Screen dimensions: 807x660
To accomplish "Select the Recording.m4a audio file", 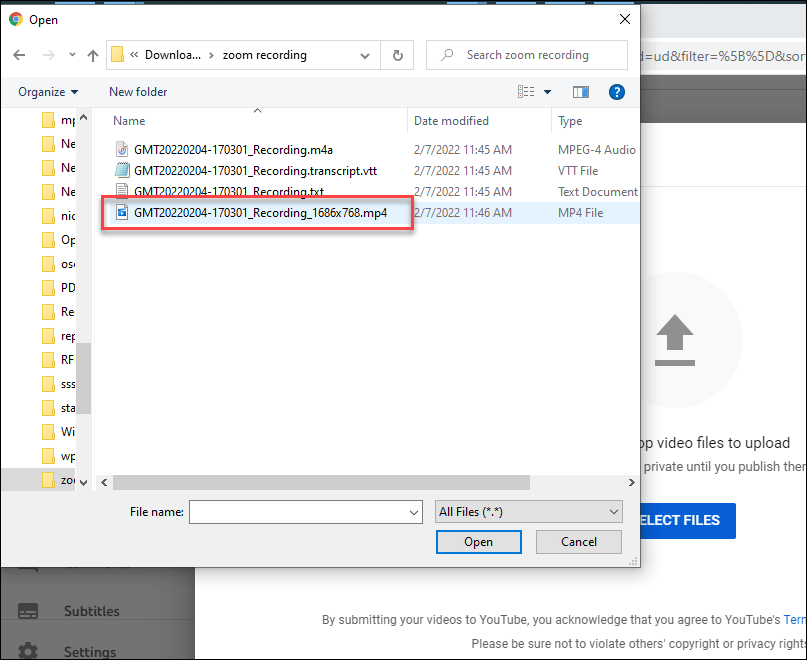I will 233,150.
